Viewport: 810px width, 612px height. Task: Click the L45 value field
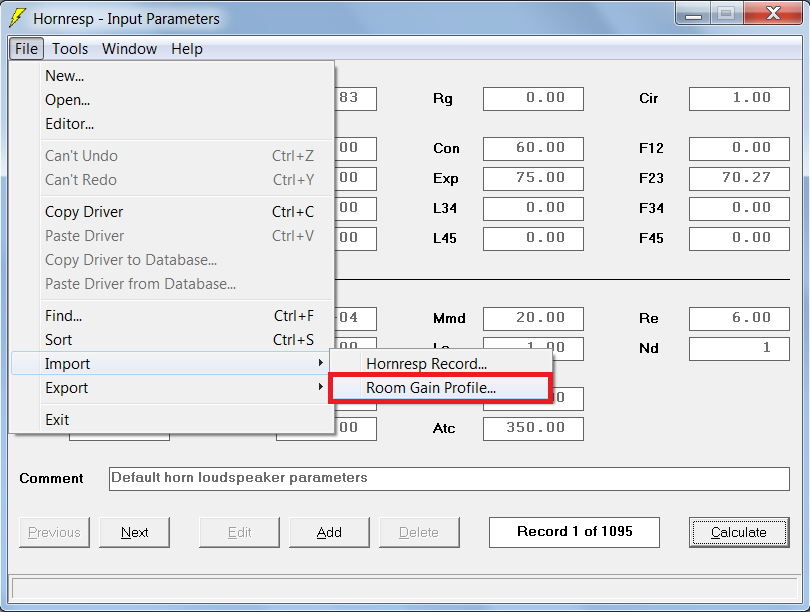[533, 239]
